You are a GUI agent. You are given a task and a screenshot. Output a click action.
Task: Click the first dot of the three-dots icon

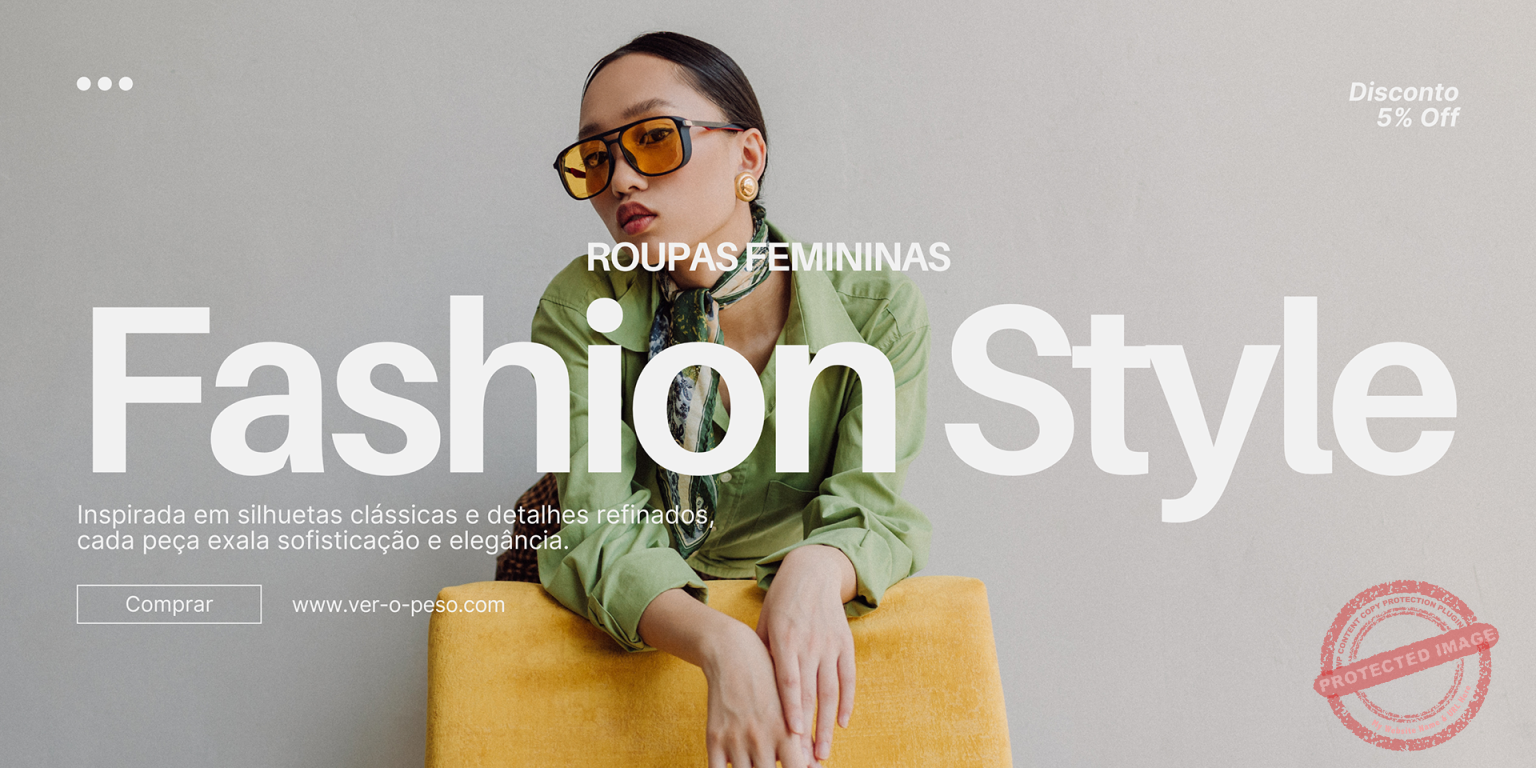(84, 84)
